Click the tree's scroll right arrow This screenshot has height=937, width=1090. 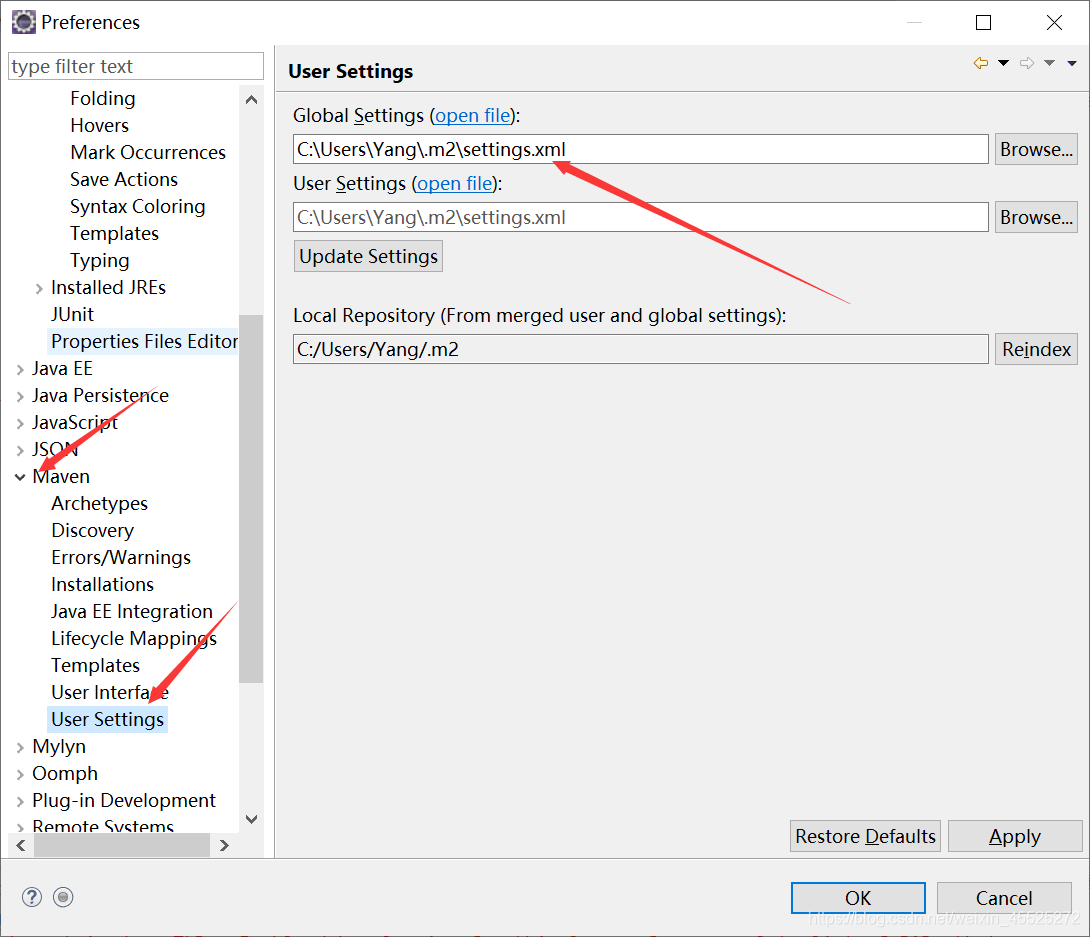tap(224, 846)
